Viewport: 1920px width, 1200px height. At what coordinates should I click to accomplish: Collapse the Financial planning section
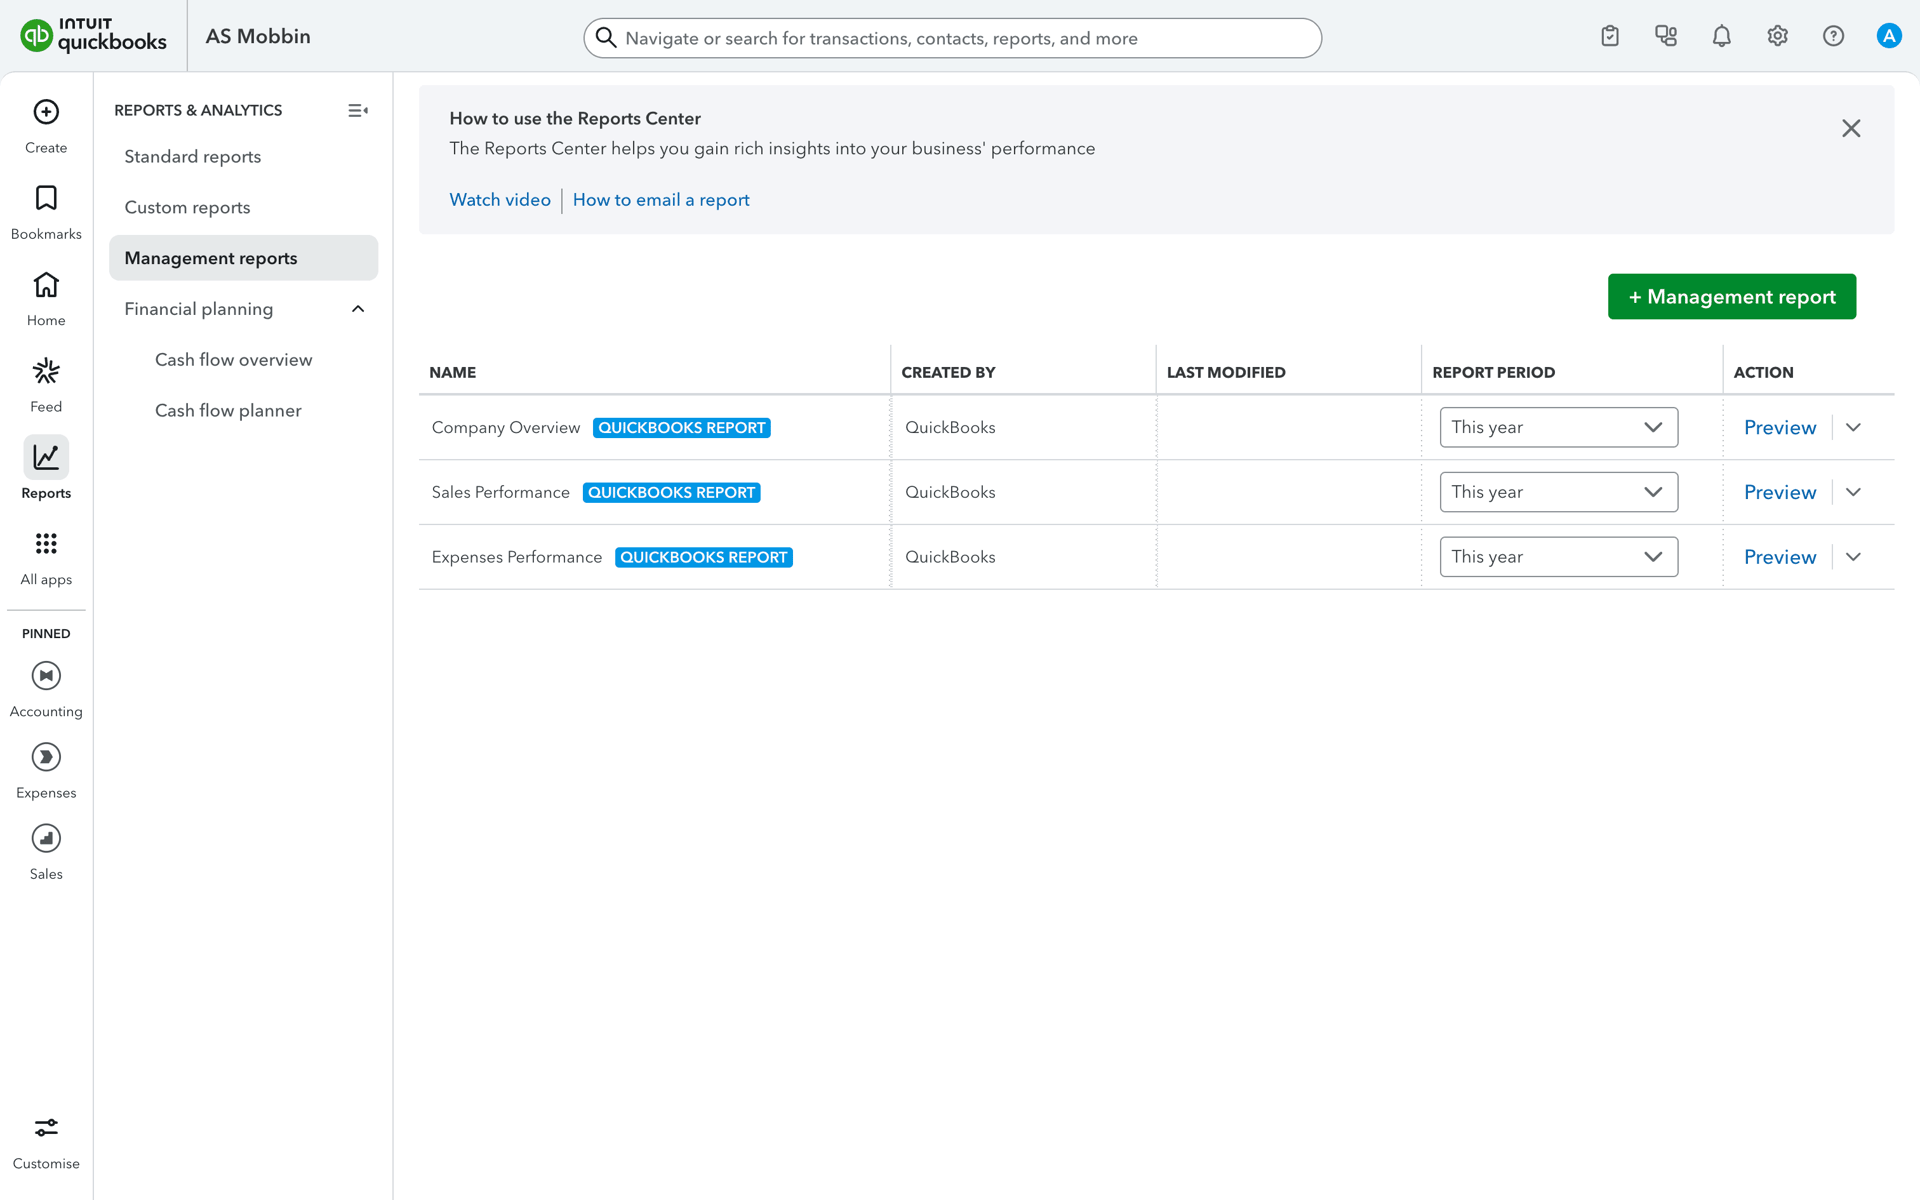[x=358, y=309]
